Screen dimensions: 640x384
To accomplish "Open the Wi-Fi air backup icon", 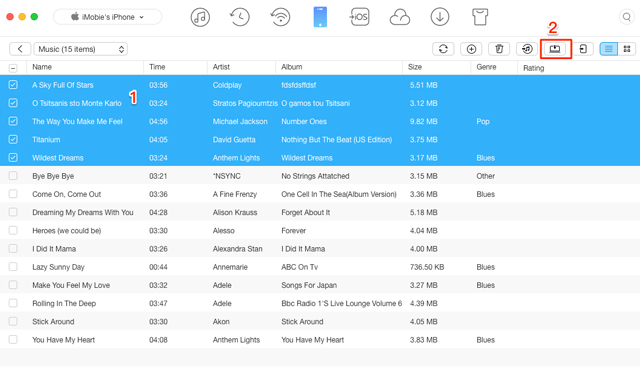I will (280, 17).
